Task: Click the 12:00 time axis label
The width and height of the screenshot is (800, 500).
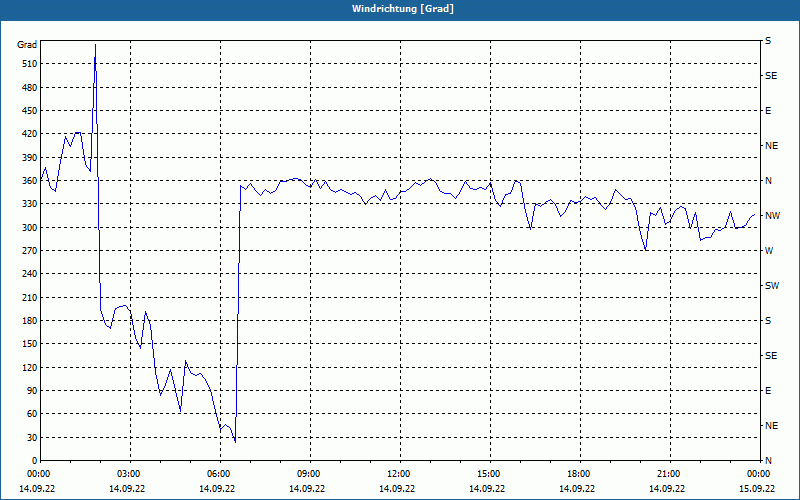Action: pyautogui.click(x=397, y=474)
